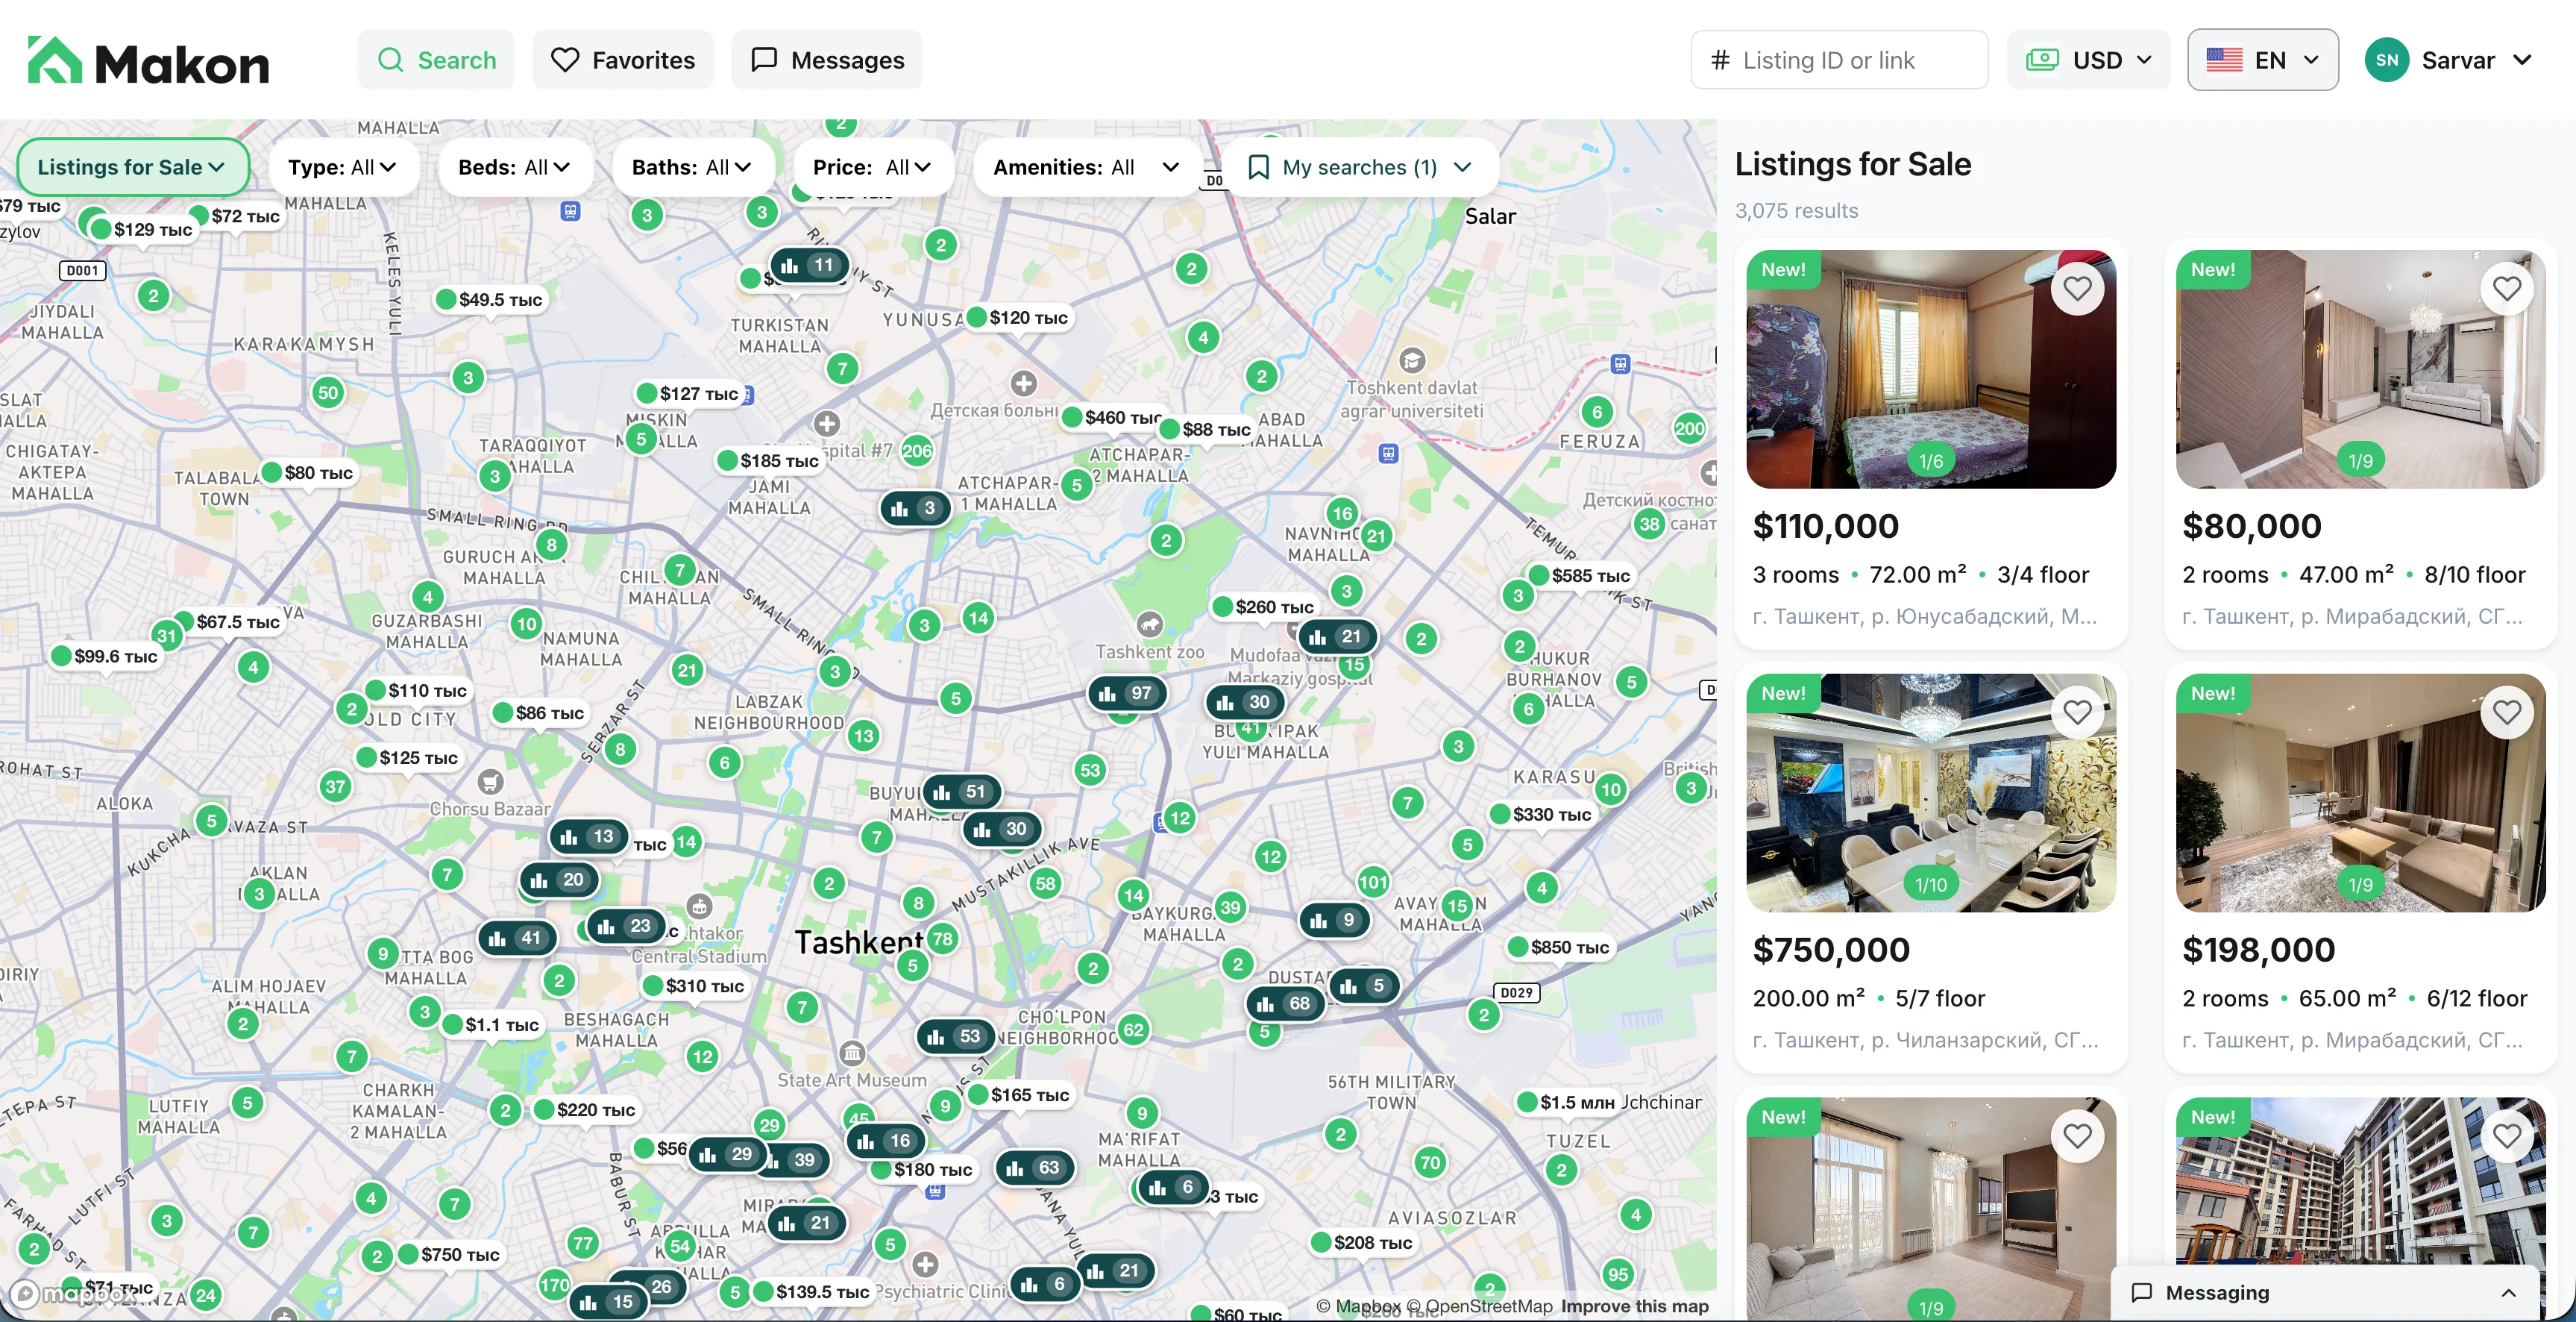Click the building cluster marker 51
2576x1322 pixels.
coord(961,791)
